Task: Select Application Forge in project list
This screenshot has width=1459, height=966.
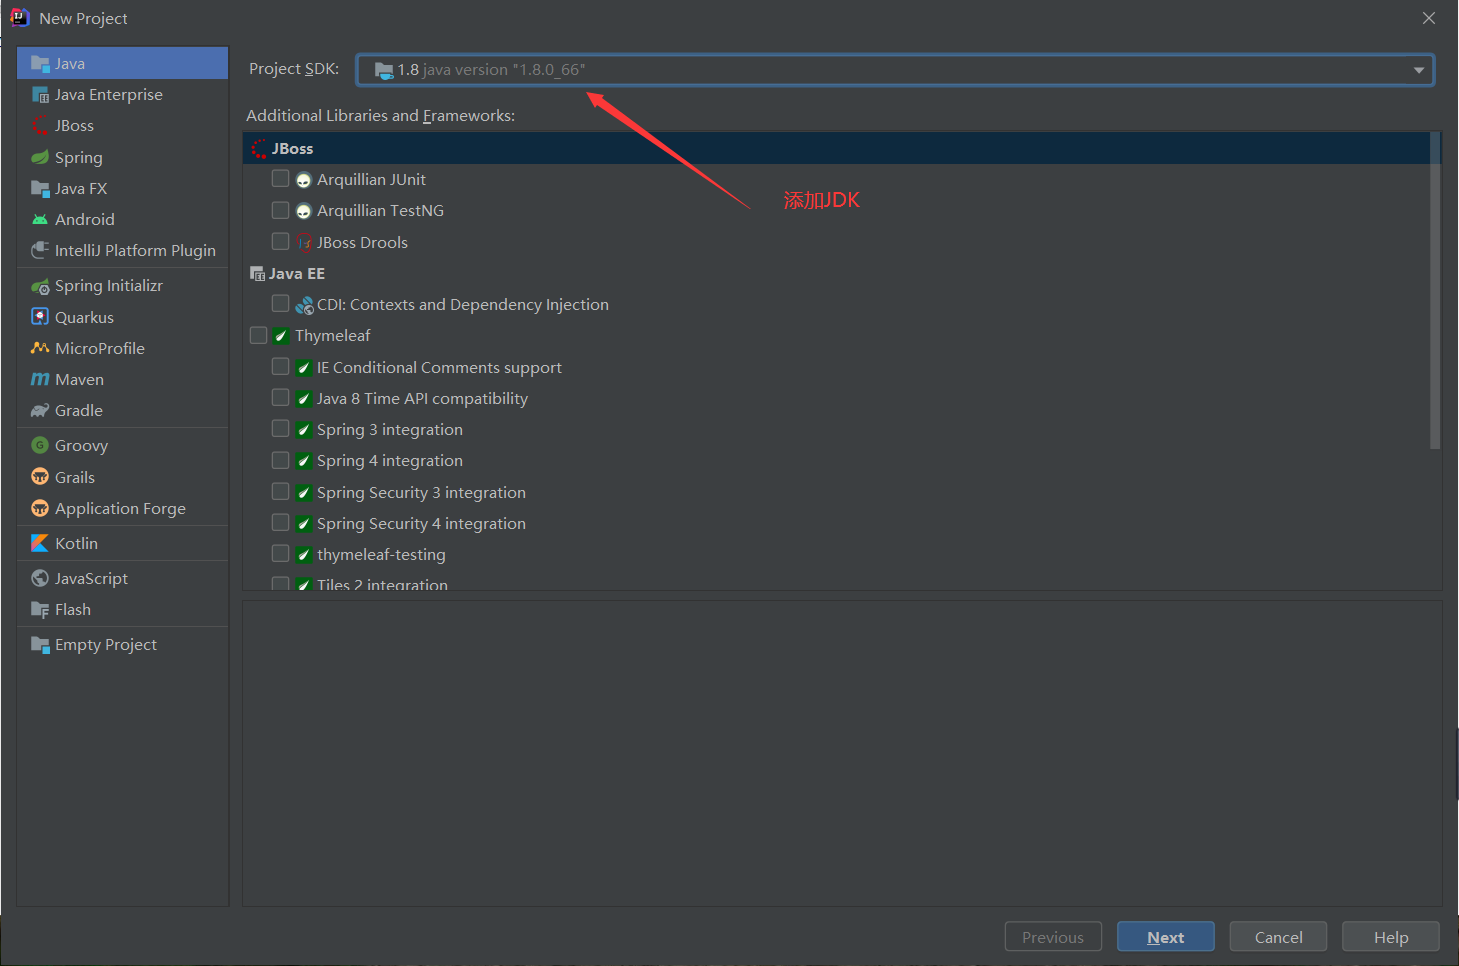Action: (x=122, y=508)
